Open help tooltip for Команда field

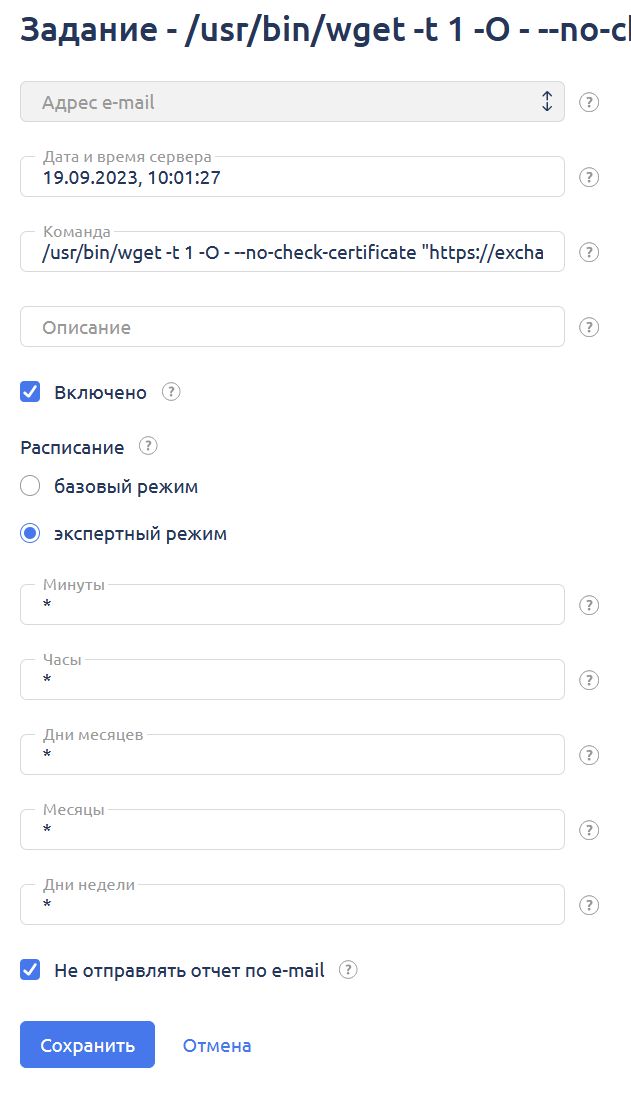pos(589,252)
